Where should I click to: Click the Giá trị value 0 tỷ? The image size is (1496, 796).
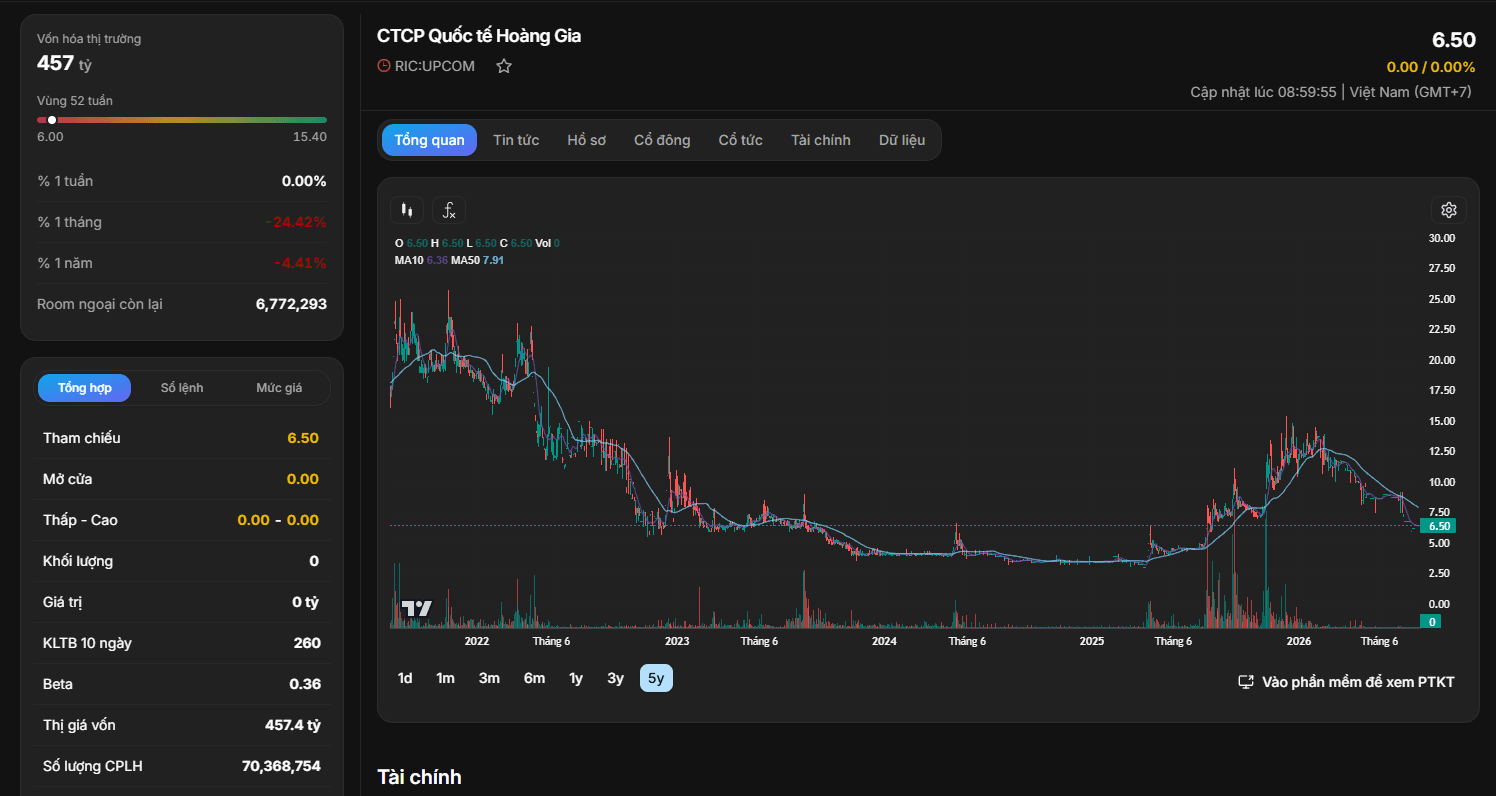pyautogui.click(x=306, y=602)
